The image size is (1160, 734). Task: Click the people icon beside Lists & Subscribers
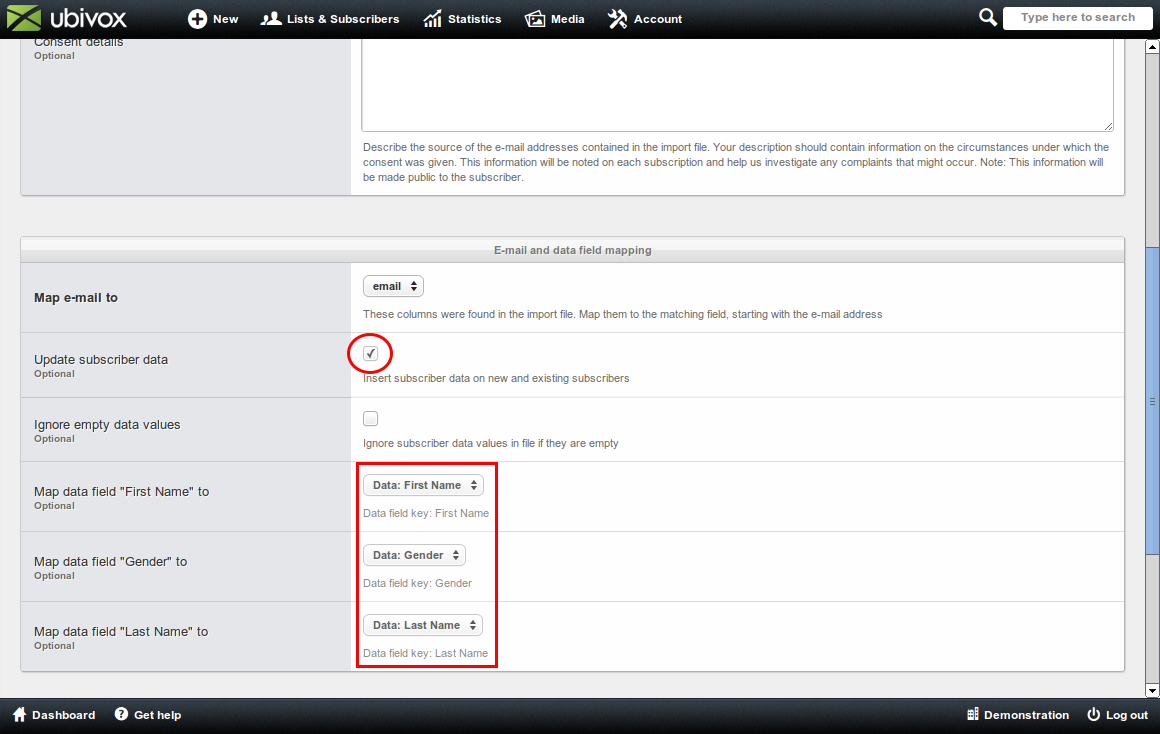[271, 18]
